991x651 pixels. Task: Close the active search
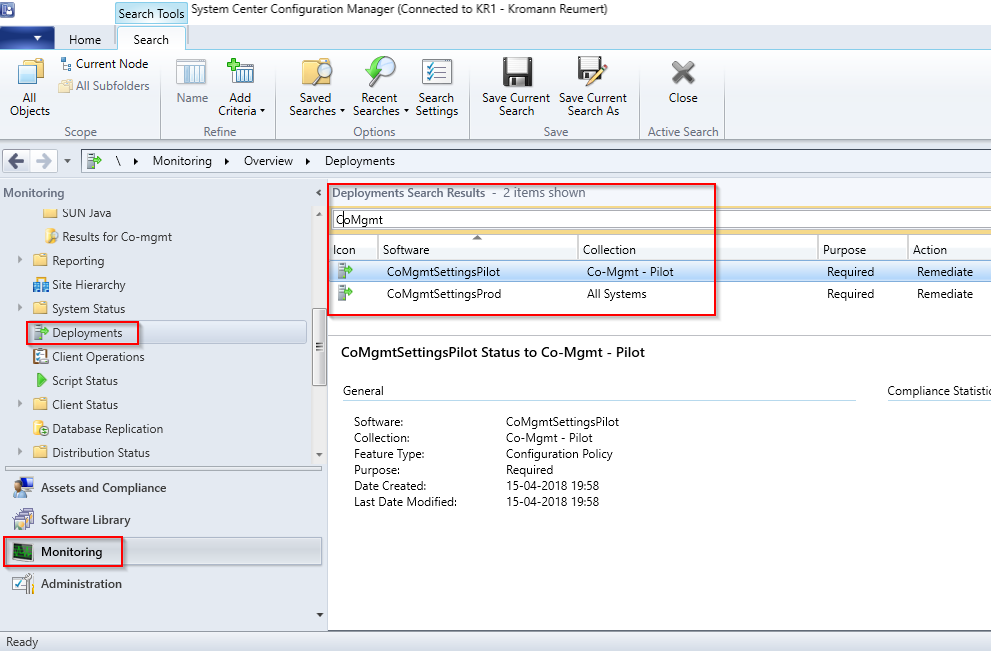pyautogui.click(x=683, y=81)
